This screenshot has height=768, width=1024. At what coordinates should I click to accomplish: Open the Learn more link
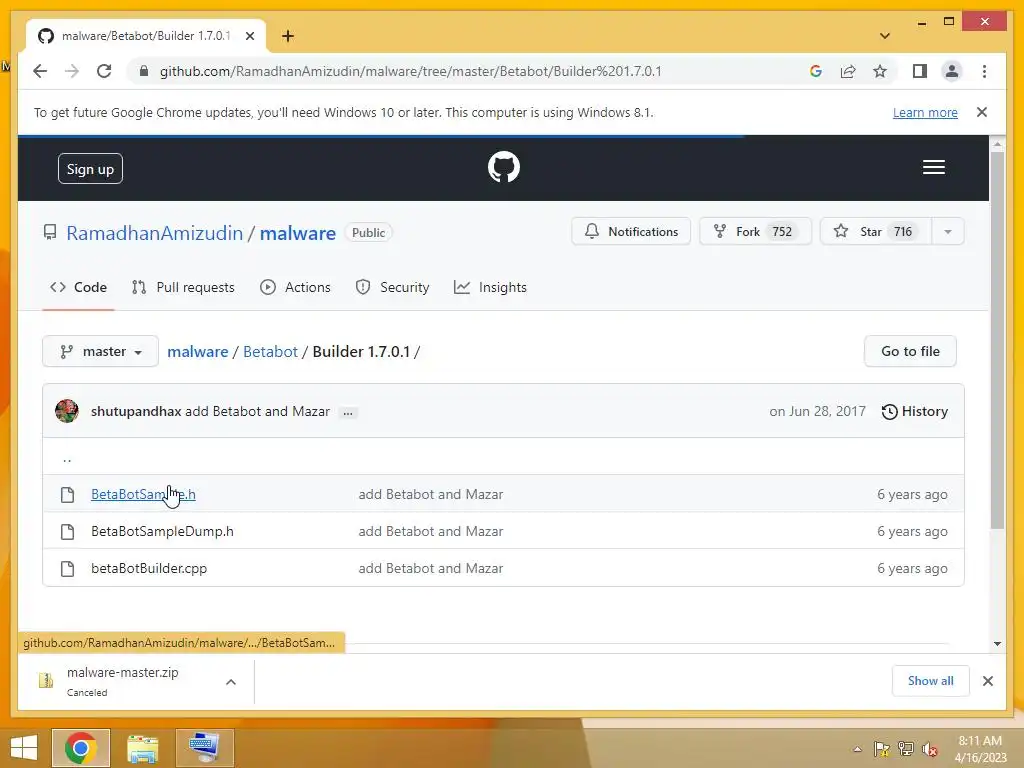pyautogui.click(x=925, y=112)
